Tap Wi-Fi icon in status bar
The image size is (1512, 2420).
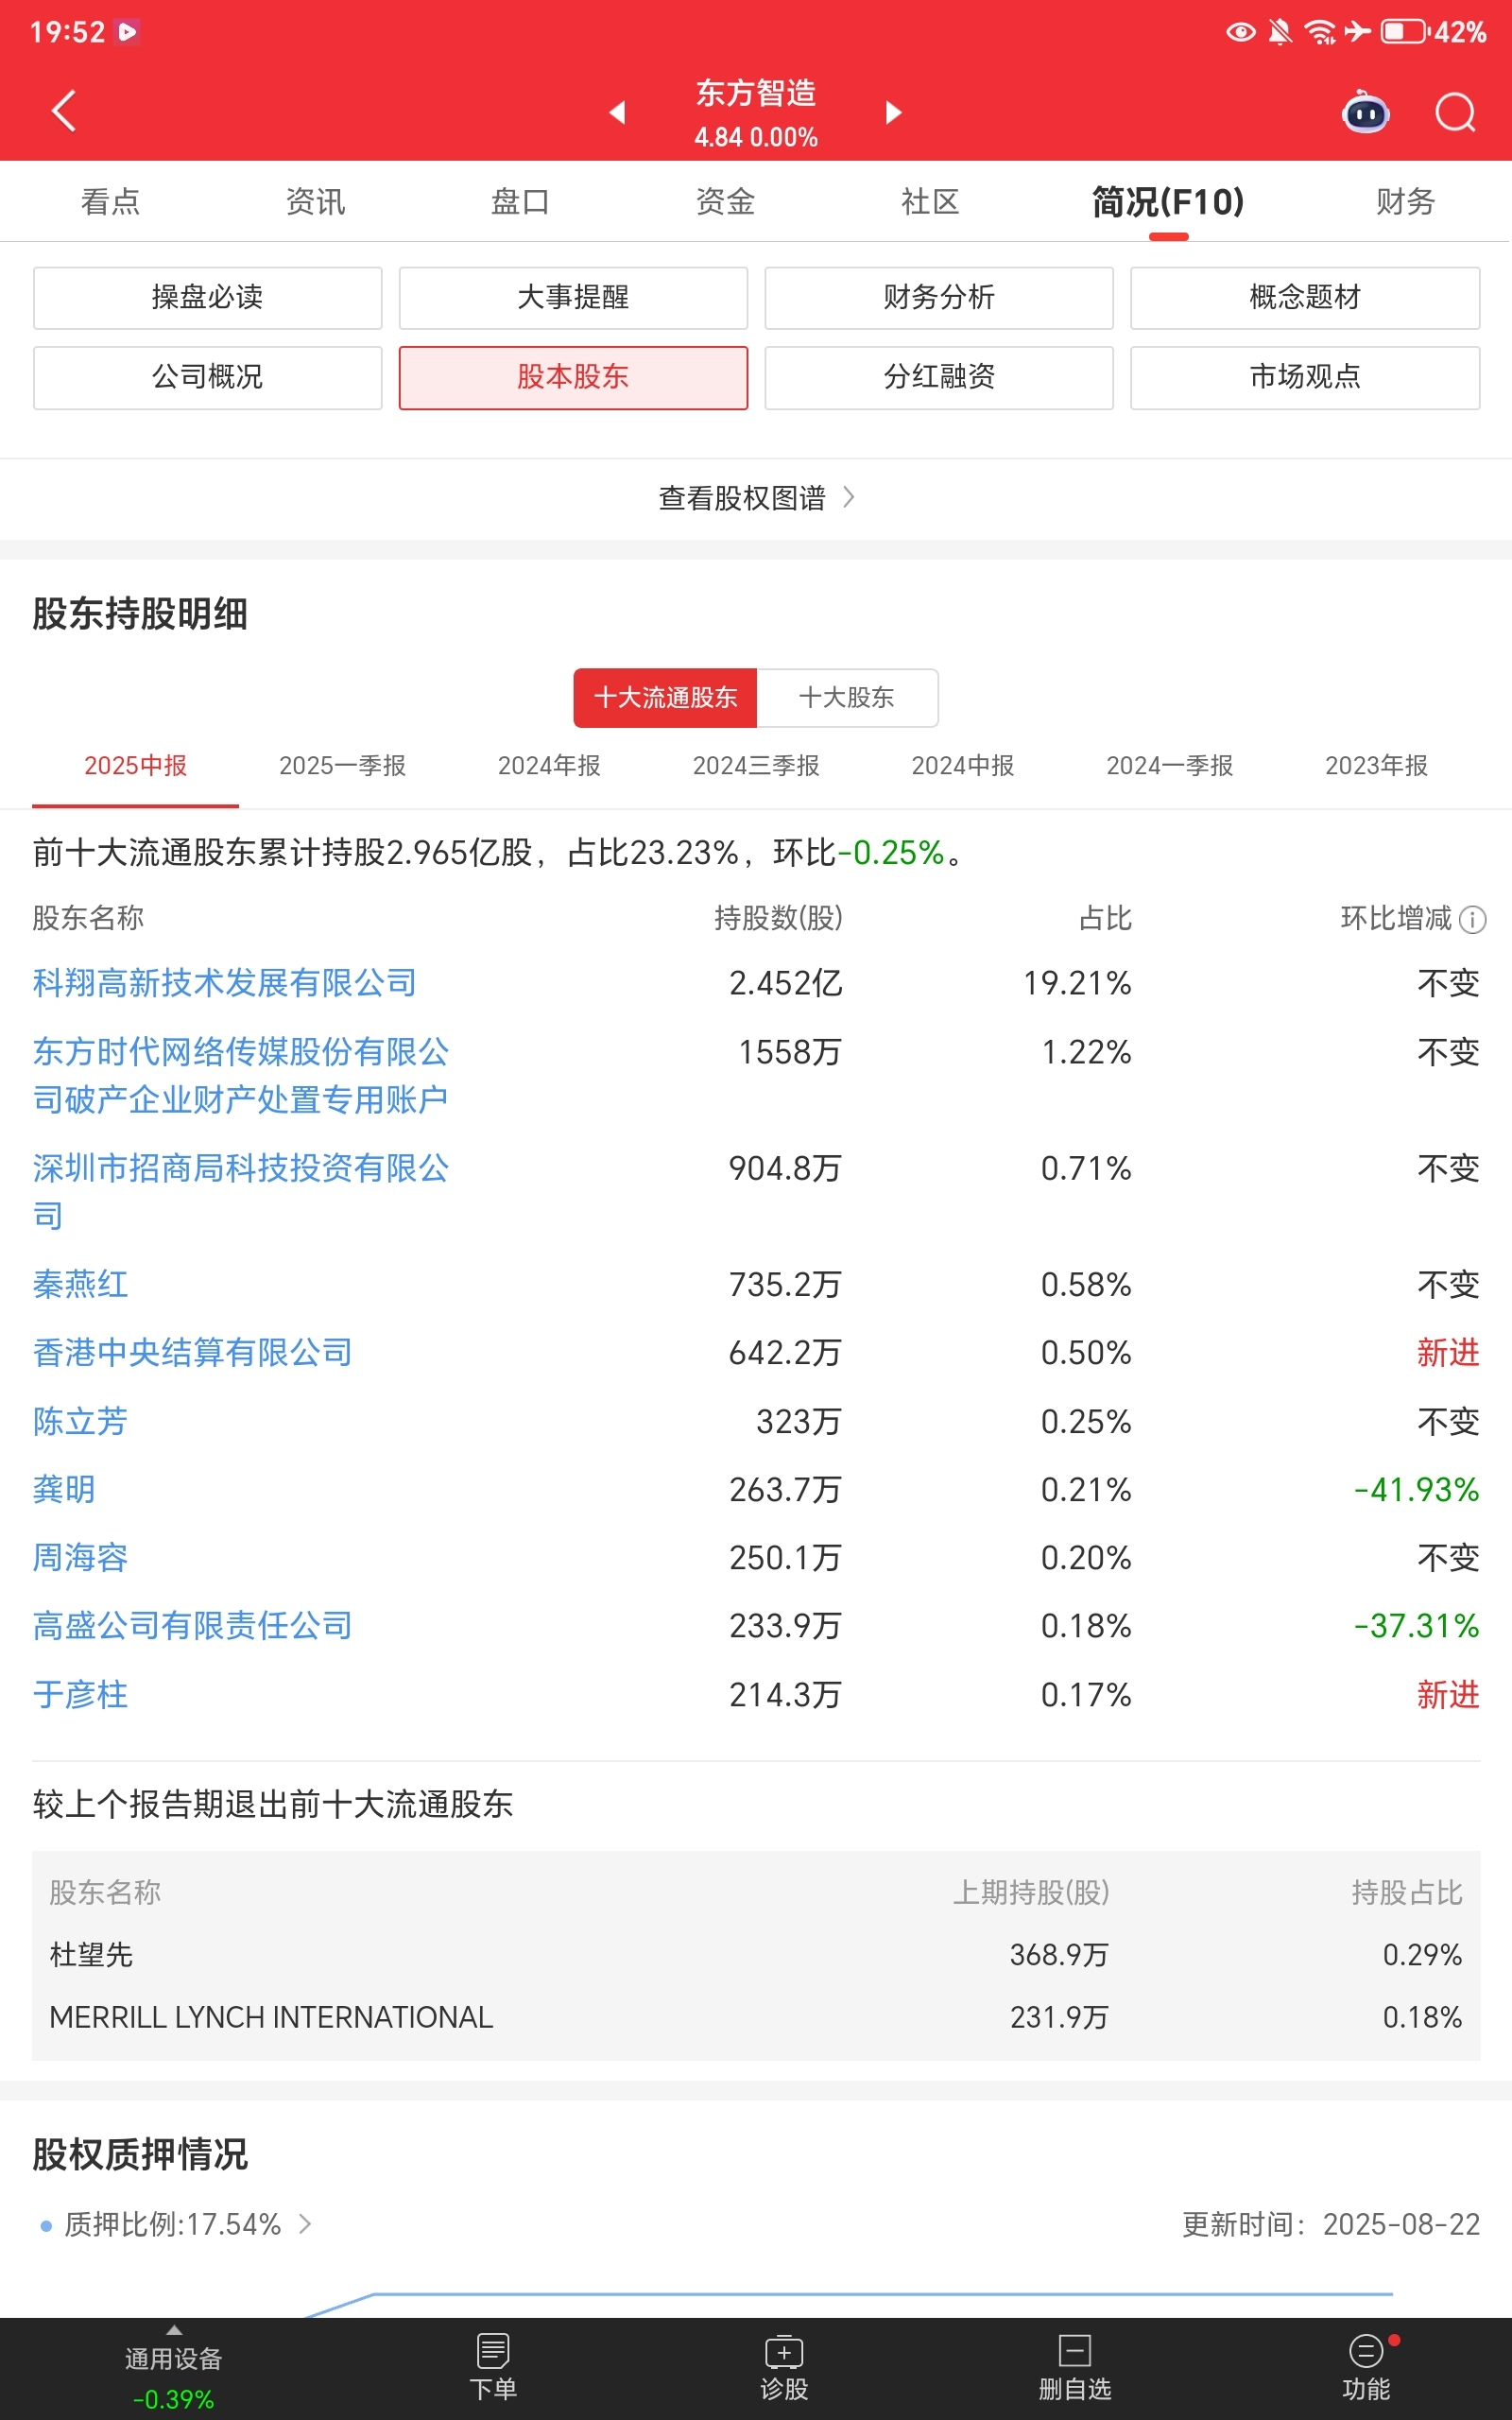pos(1320,32)
